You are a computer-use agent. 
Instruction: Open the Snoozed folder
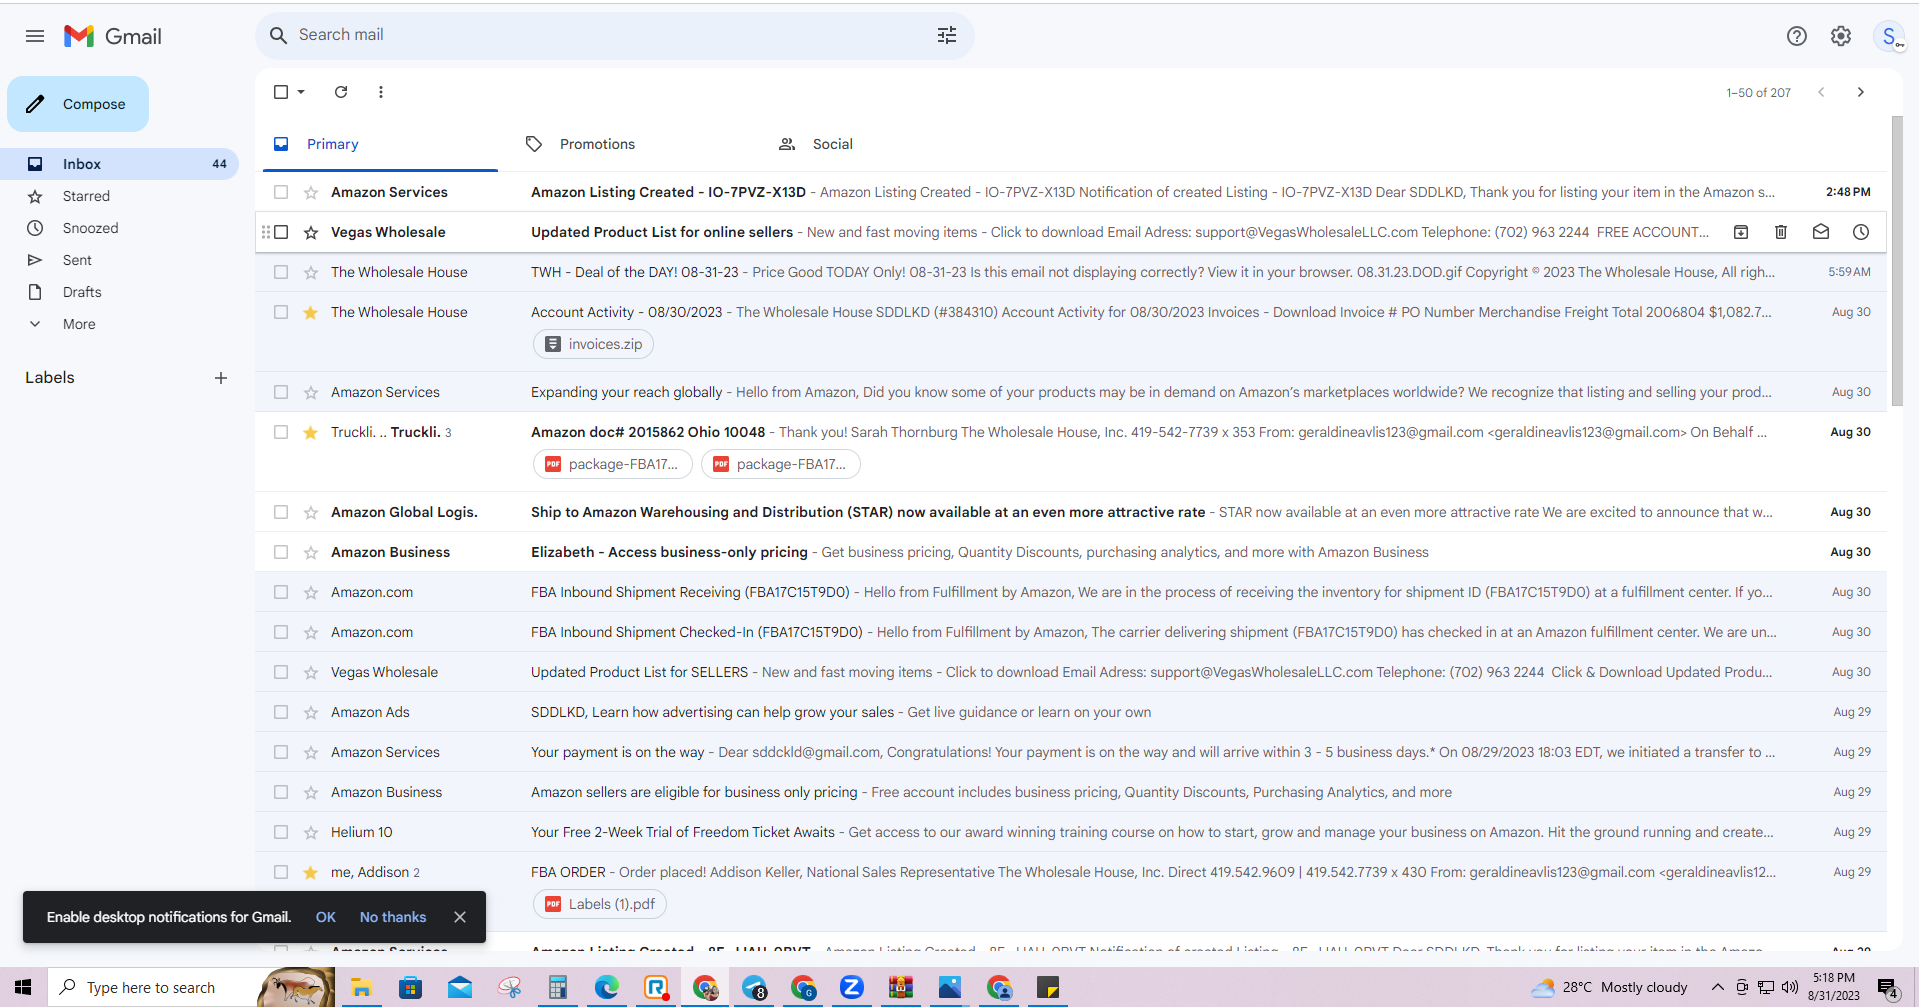coord(119,228)
